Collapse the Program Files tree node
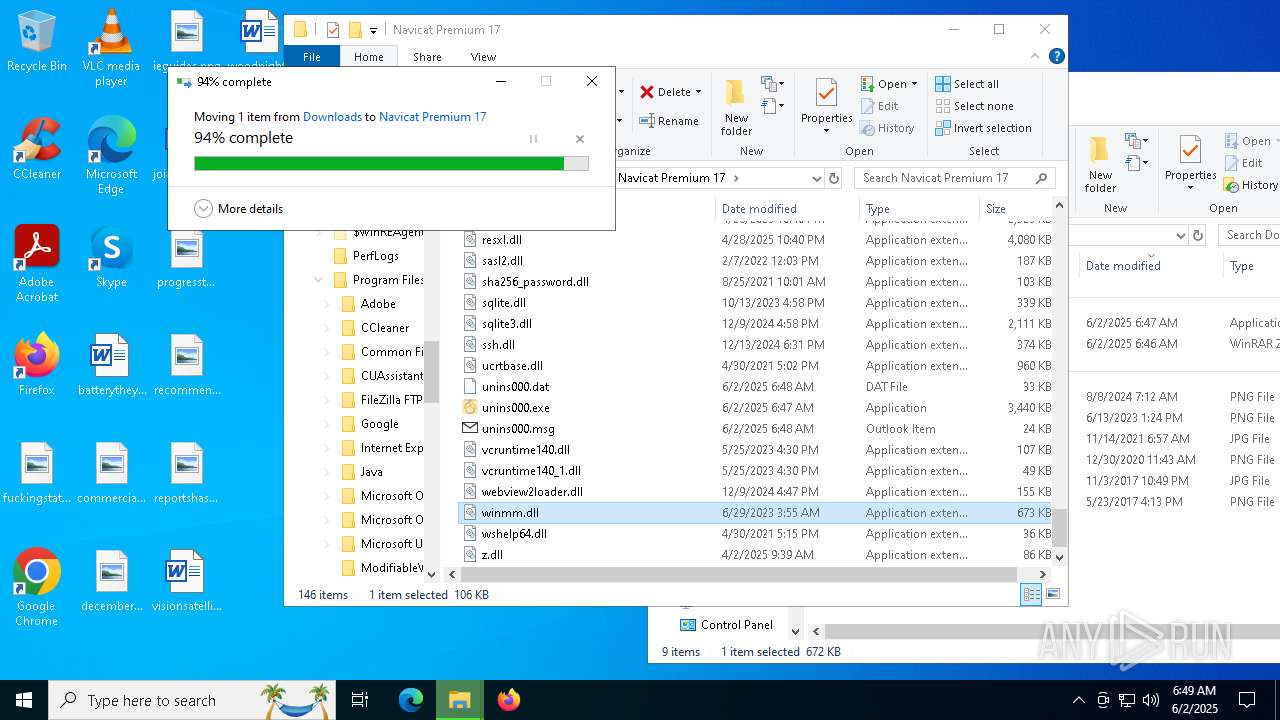This screenshot has width=1280, height=720. (318, 280)
